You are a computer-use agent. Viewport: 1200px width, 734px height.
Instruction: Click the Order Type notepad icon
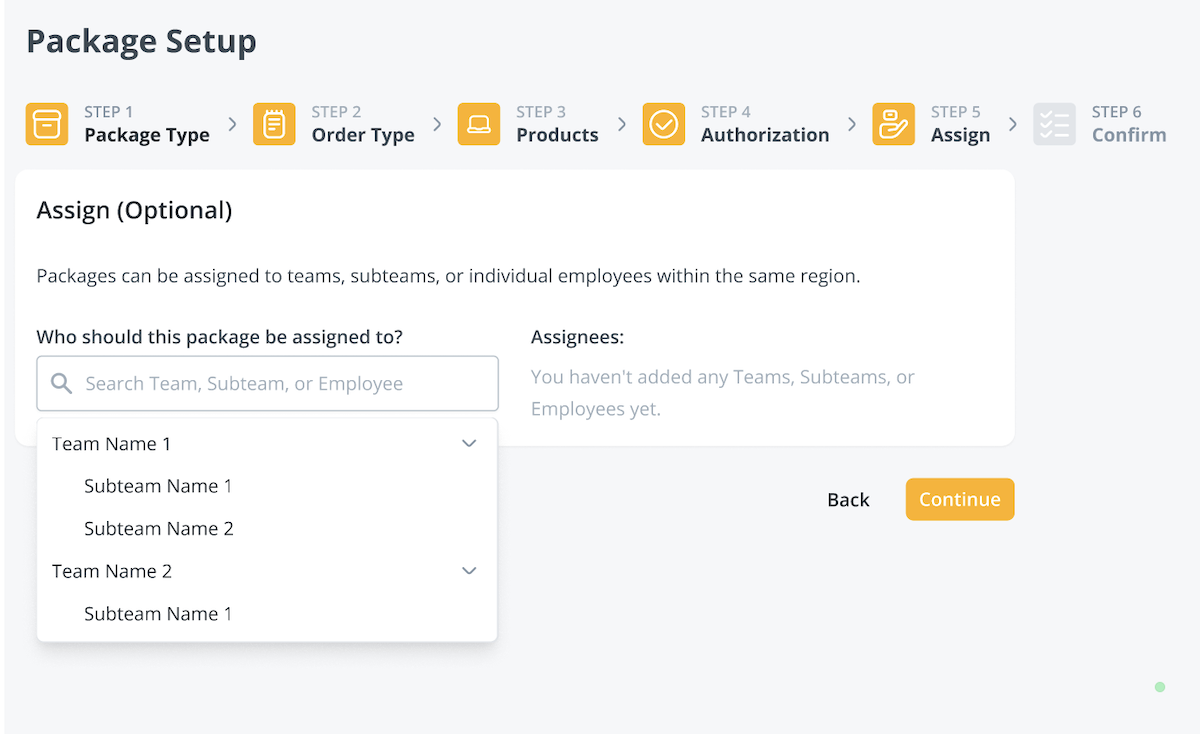(274, 125)
